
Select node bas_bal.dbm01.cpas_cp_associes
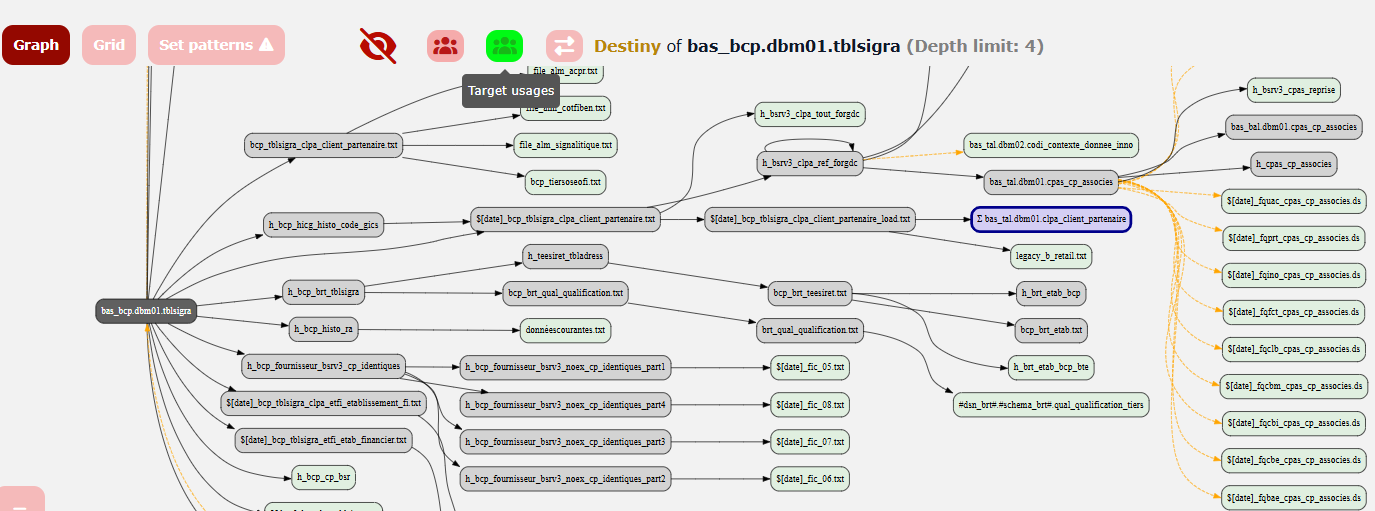(x=1294, y=127)
